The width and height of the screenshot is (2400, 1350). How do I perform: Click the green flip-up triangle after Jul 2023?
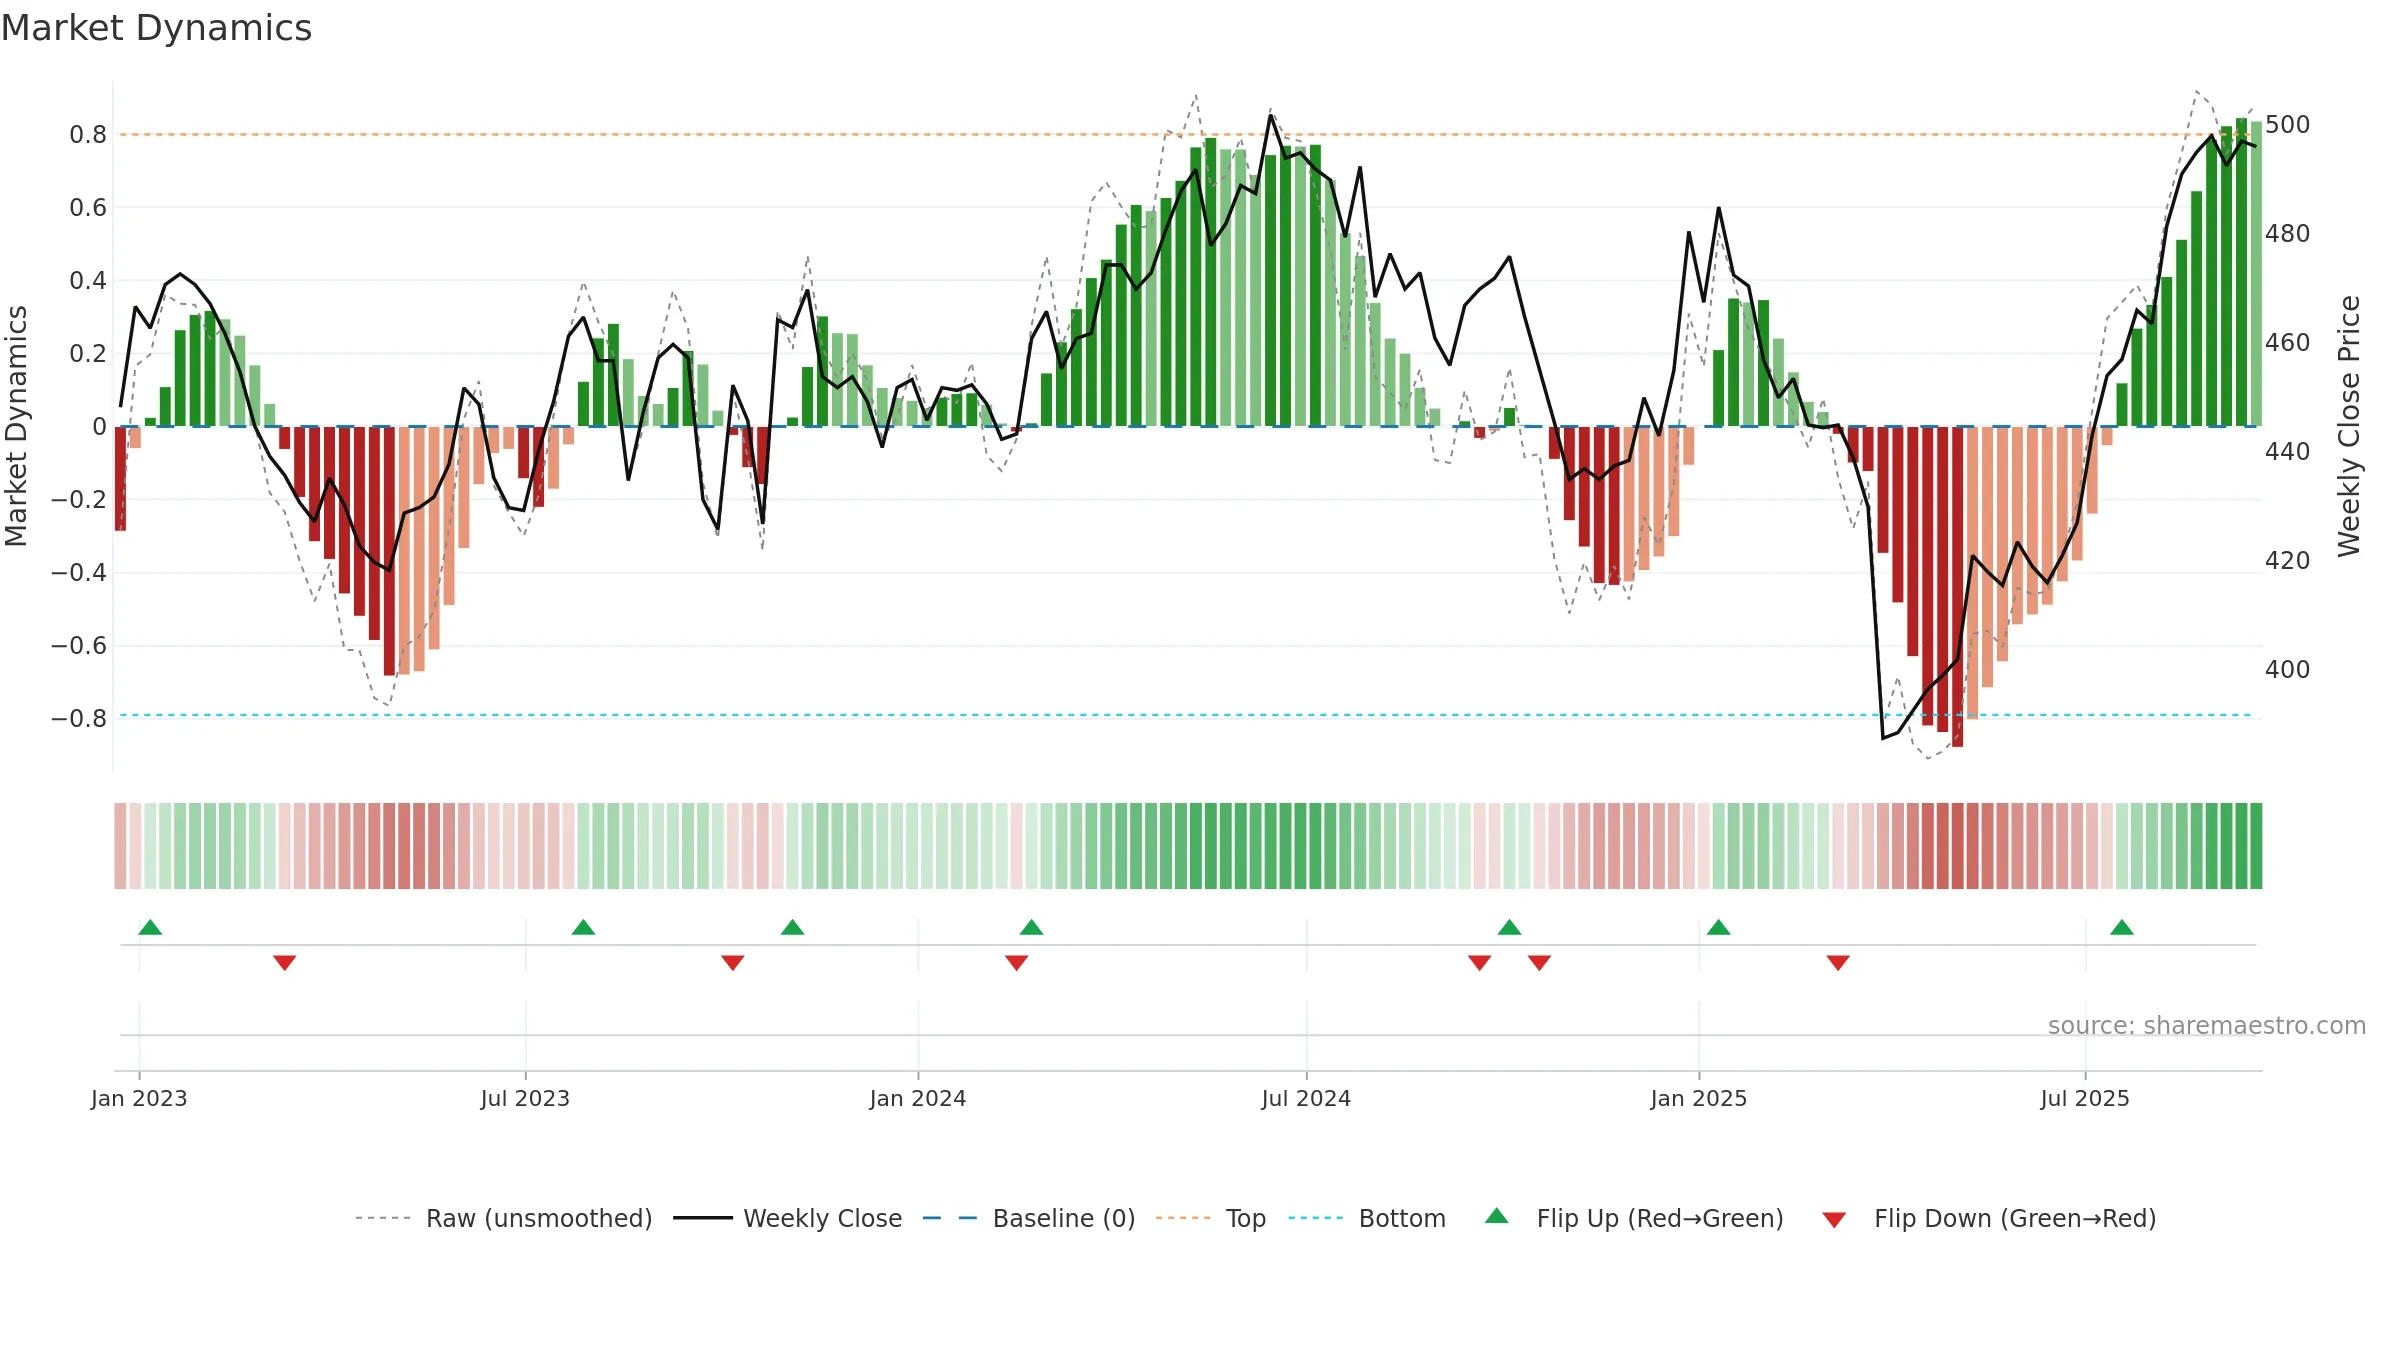point(583,928)
